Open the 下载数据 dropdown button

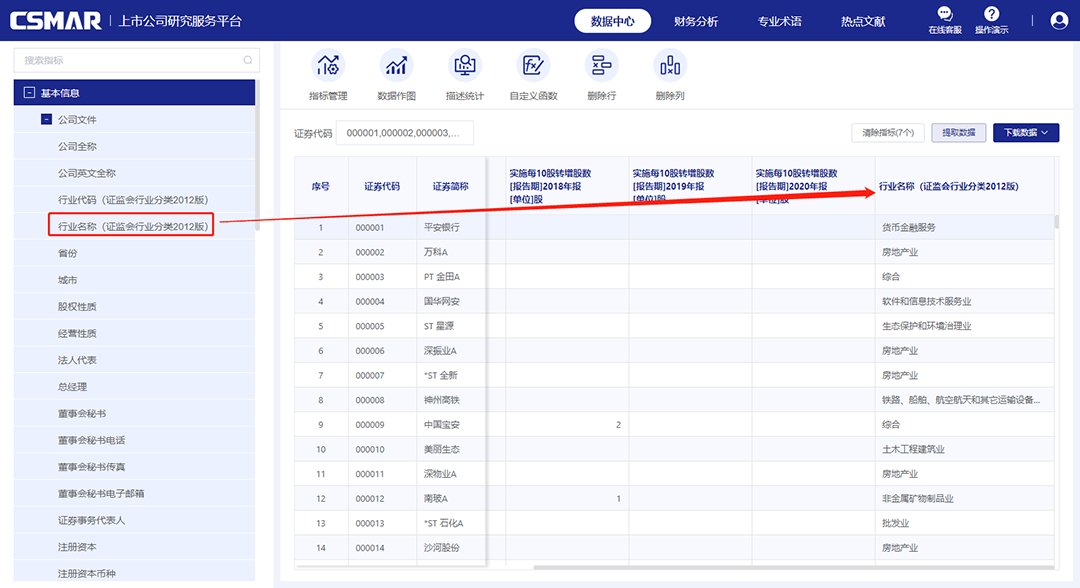pyautogui.click(x=1025, y=132)
